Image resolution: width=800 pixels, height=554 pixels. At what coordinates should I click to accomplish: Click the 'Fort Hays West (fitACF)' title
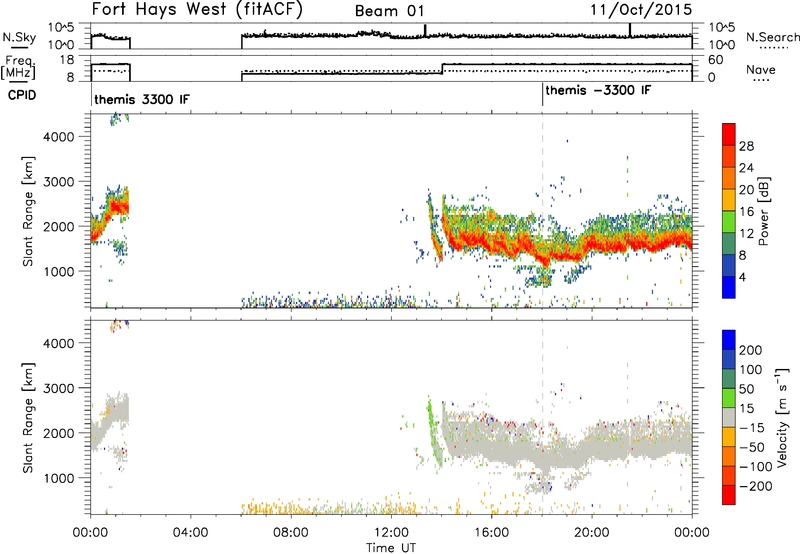(x=196, y=9)
